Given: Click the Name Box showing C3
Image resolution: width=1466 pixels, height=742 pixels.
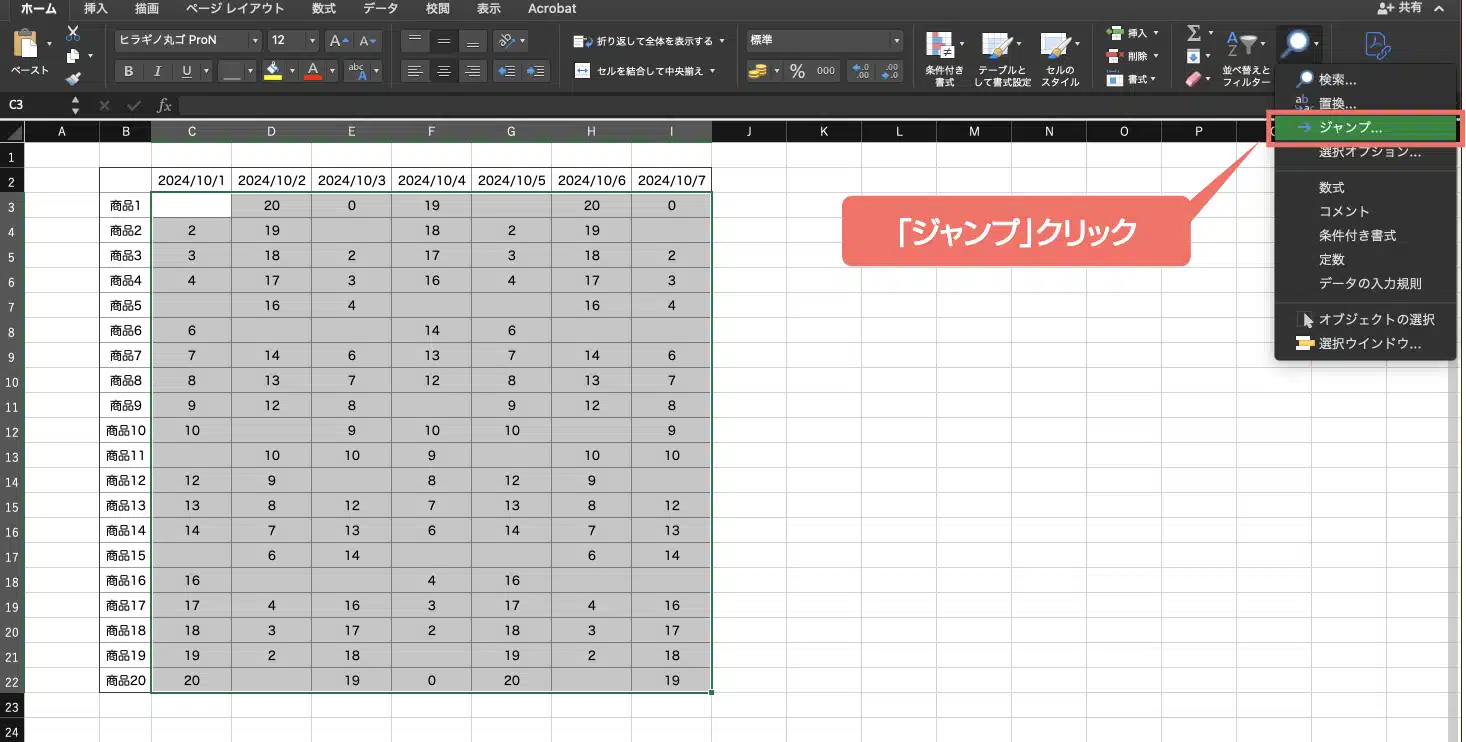Looking at the screenshot, I should coord(34,105).
